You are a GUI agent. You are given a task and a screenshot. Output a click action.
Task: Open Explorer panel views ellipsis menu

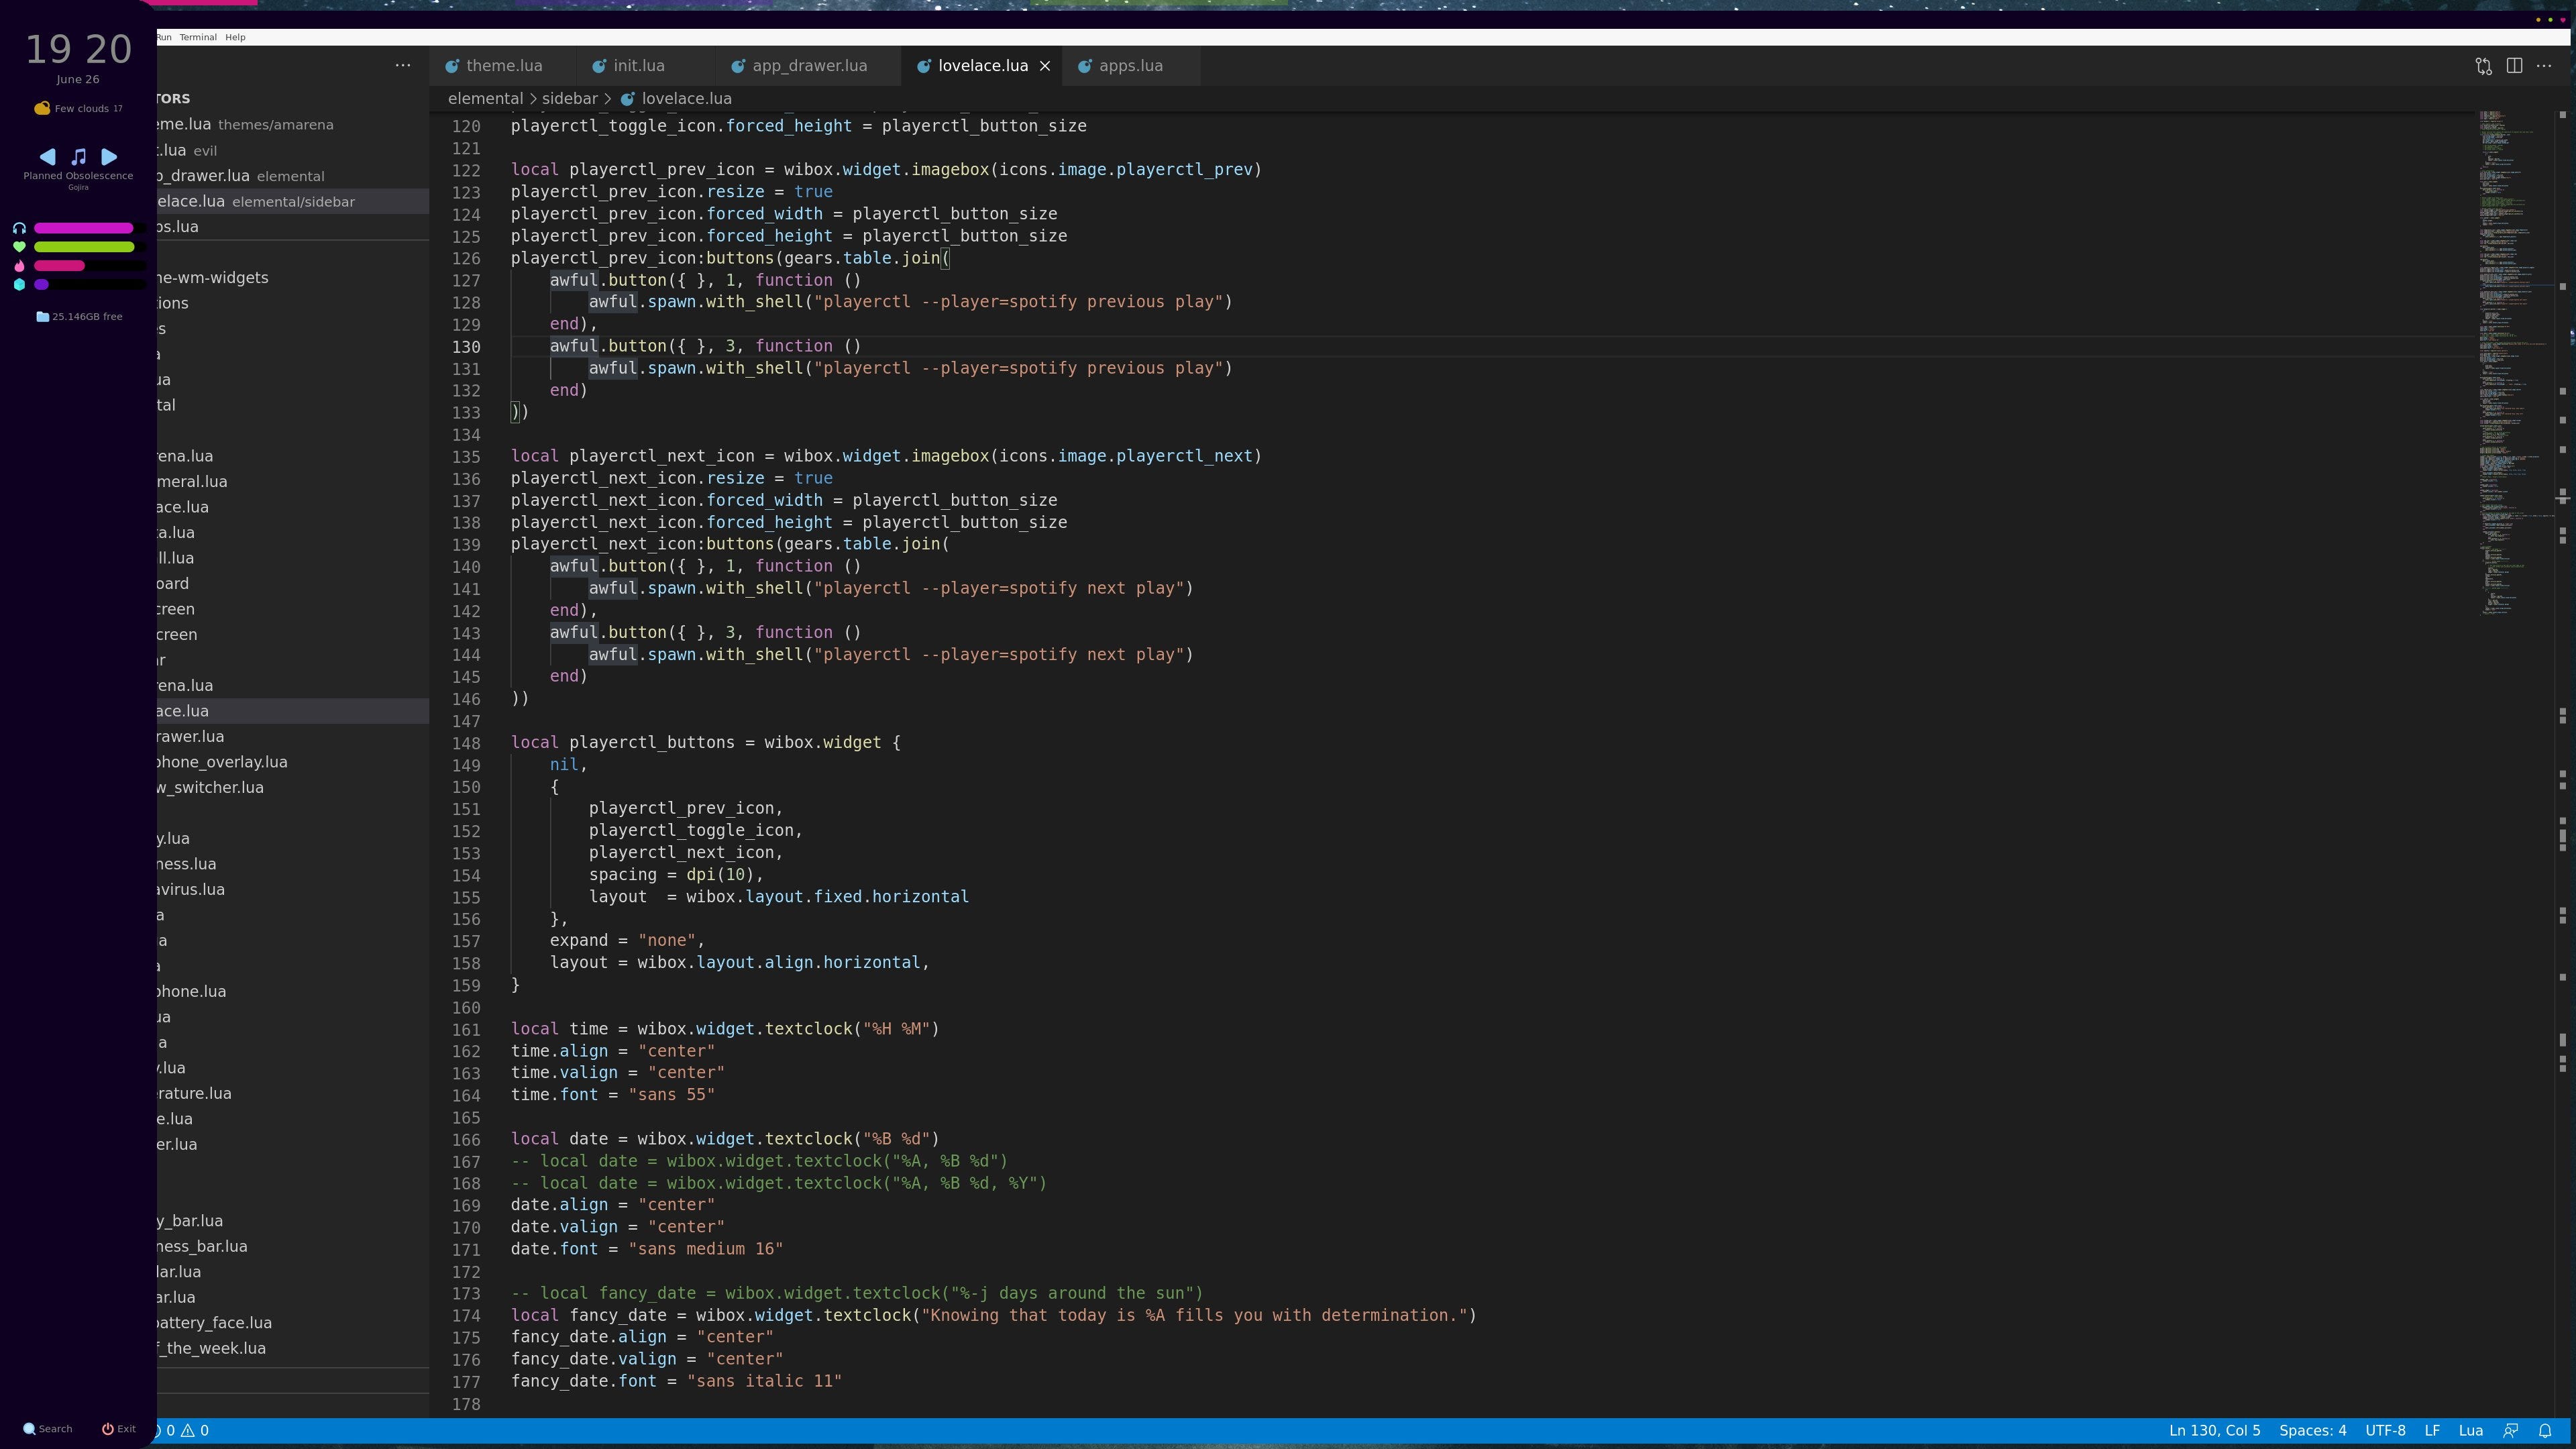click(403, 66)
